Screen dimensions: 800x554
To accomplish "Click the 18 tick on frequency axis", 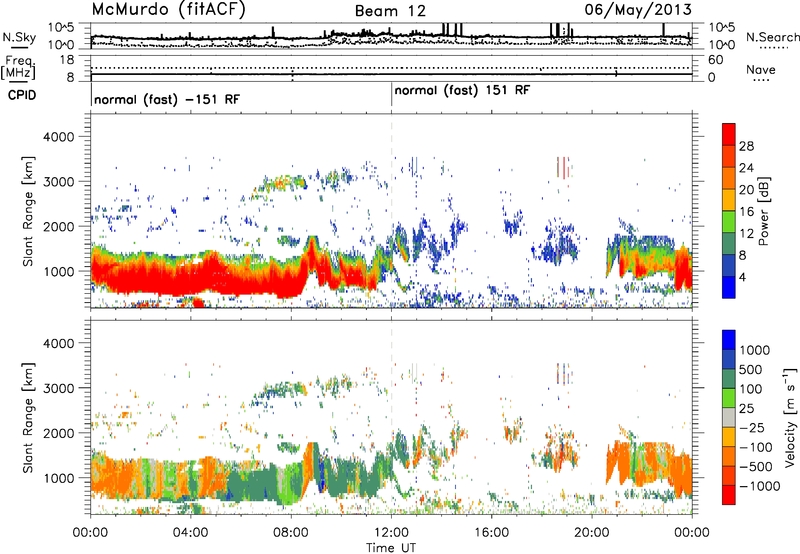I will pos(67,60).
